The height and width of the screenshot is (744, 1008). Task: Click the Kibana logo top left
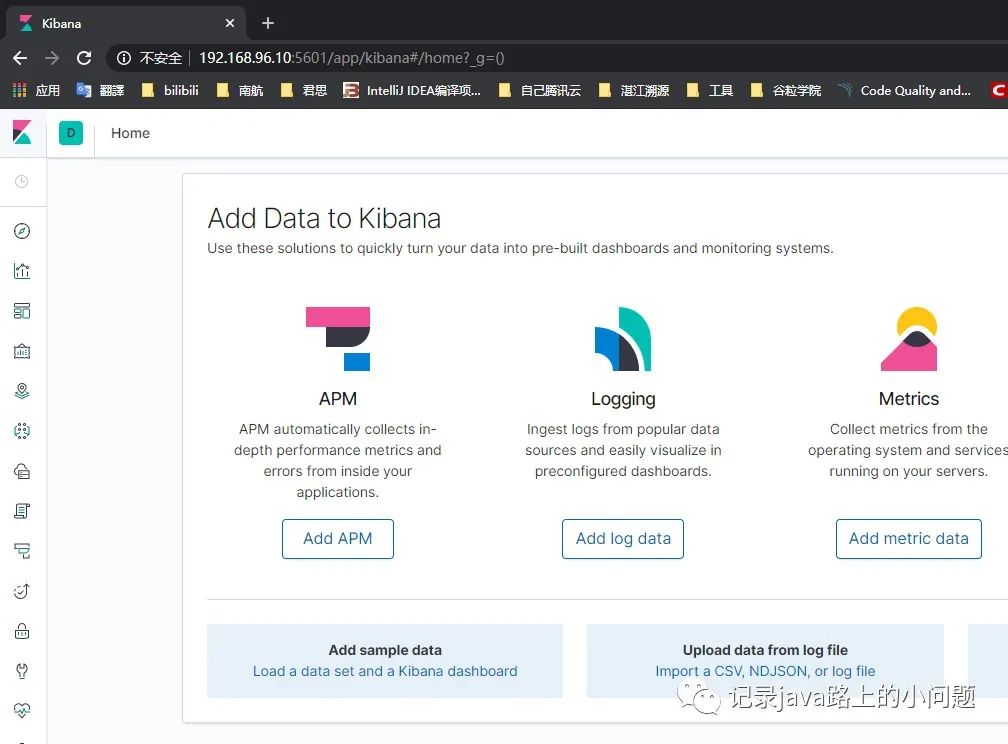pyautogui.click(x=22, y=132)
